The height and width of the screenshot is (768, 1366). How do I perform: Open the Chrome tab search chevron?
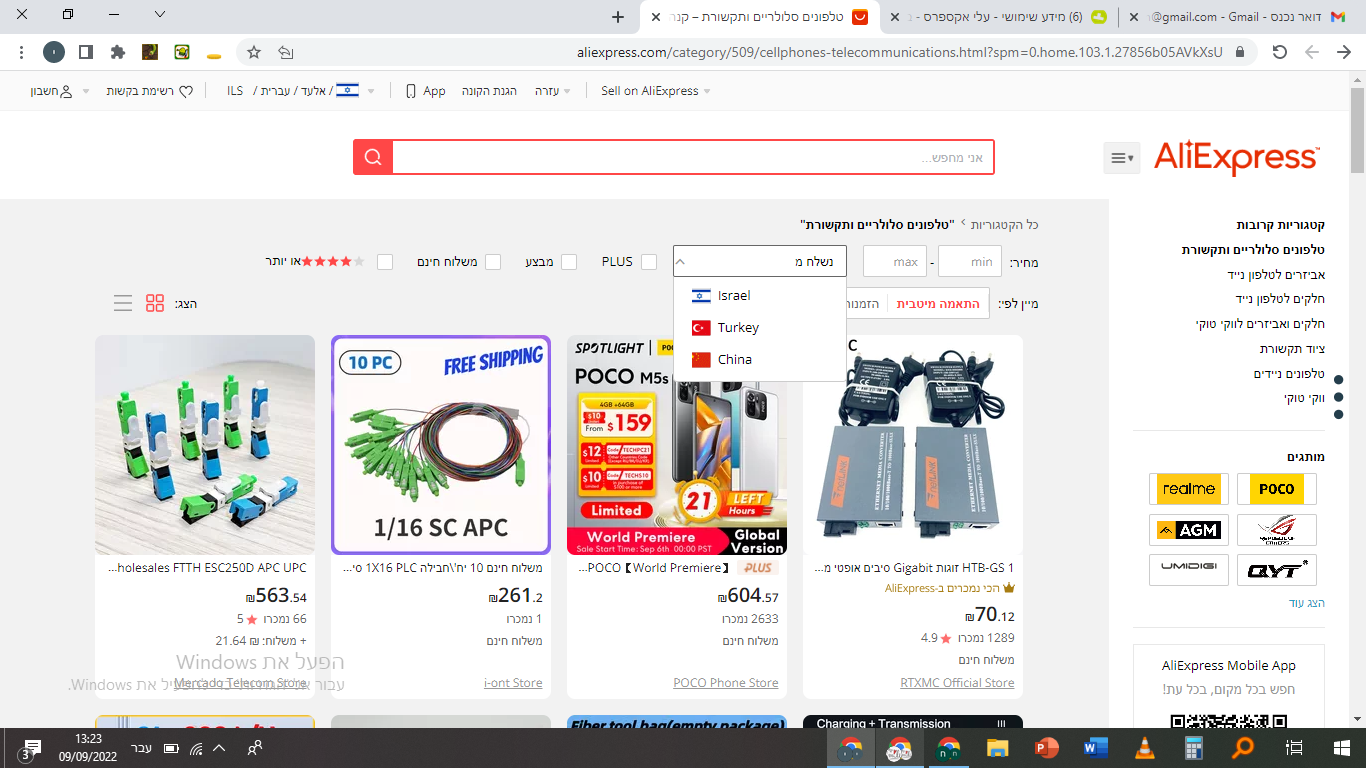[x=159, y=15]
